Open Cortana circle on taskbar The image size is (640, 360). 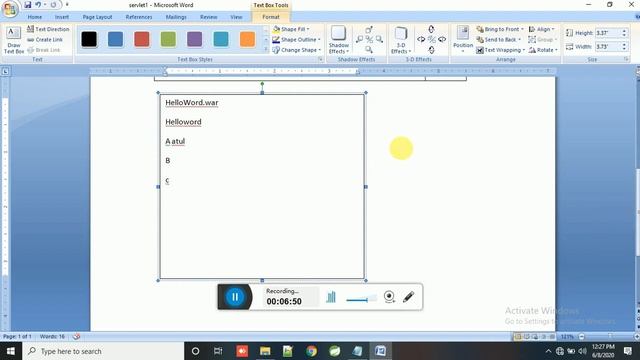(x=196, y=351)
